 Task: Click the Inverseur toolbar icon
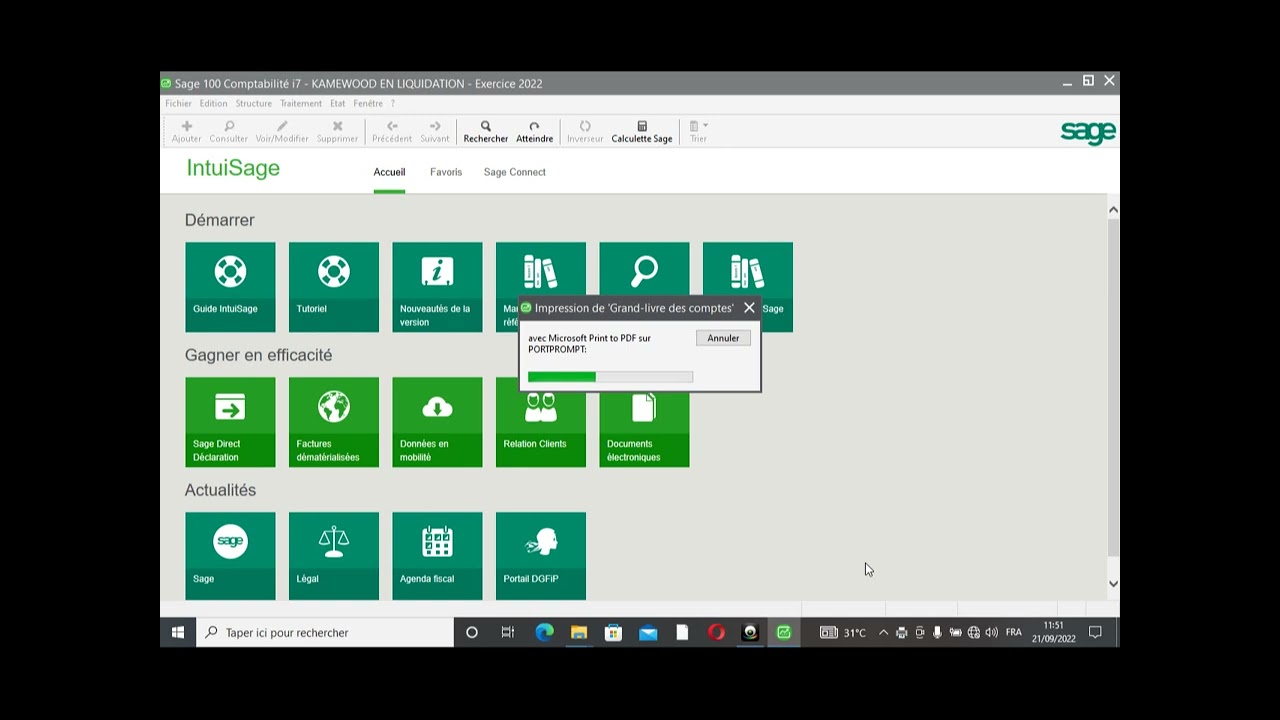point(585,132)
